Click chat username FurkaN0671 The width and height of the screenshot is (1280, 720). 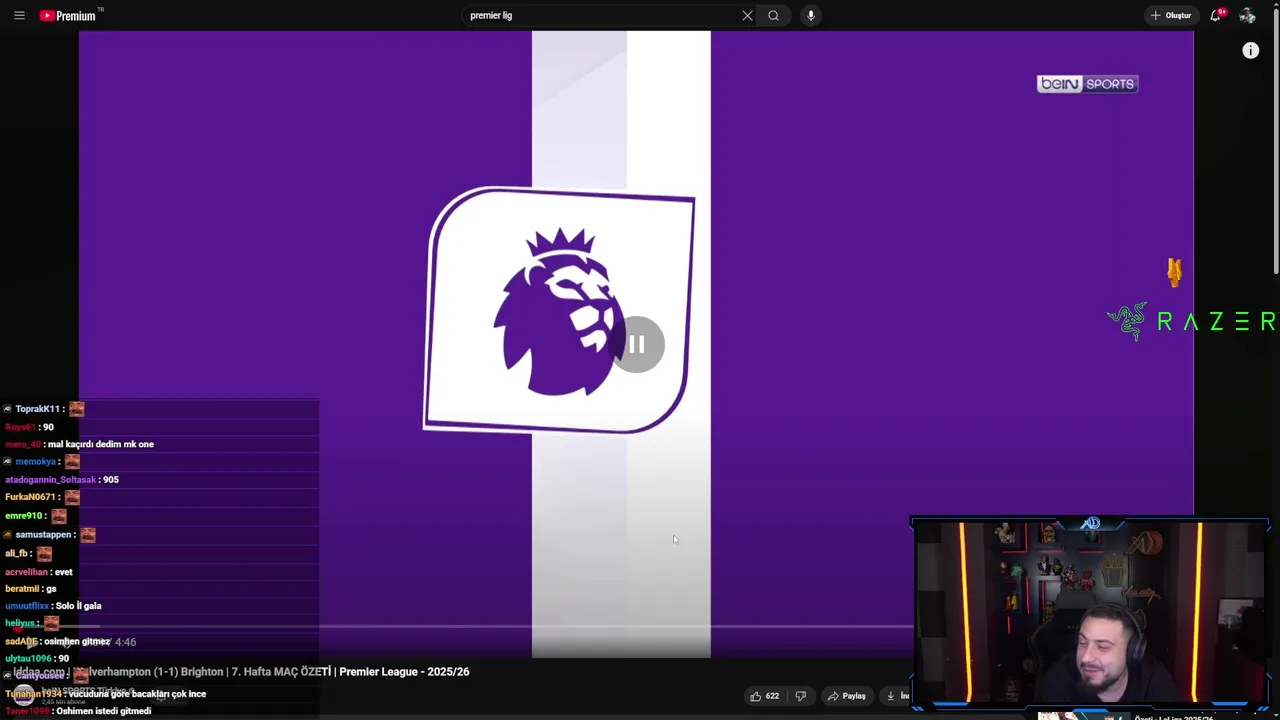coord(30,497)
